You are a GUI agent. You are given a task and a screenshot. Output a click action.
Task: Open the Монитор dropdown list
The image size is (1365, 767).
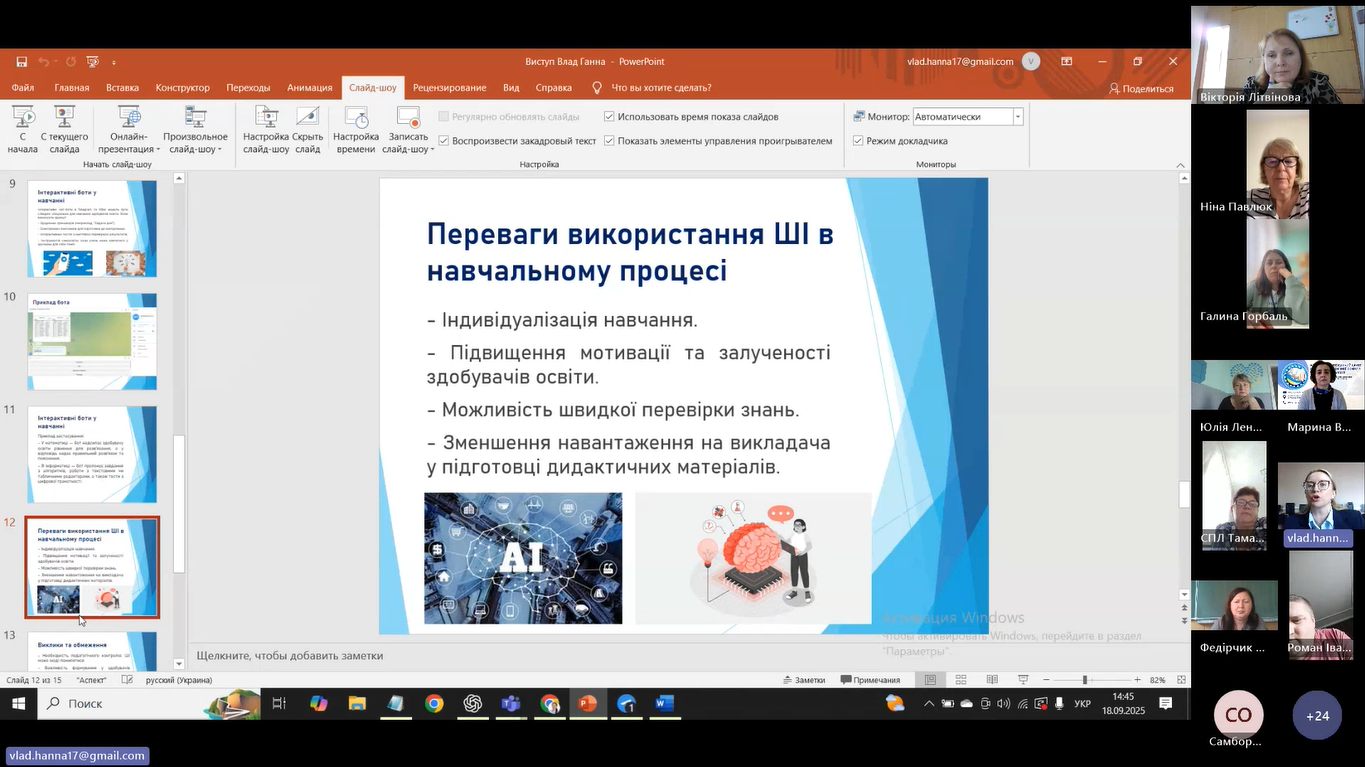coord(1018,117)
